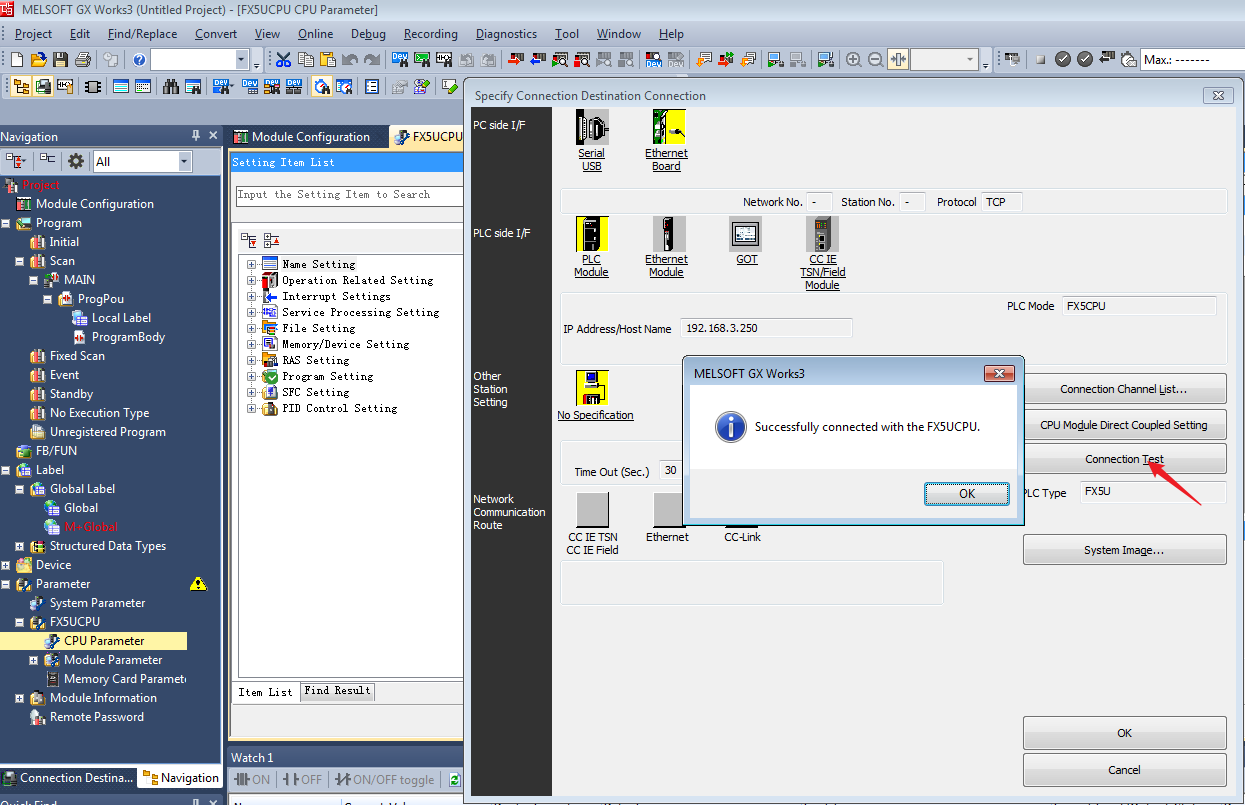Click the No Specification station icon
Viewport: 1245px width, 805px height.
[593, 388]
